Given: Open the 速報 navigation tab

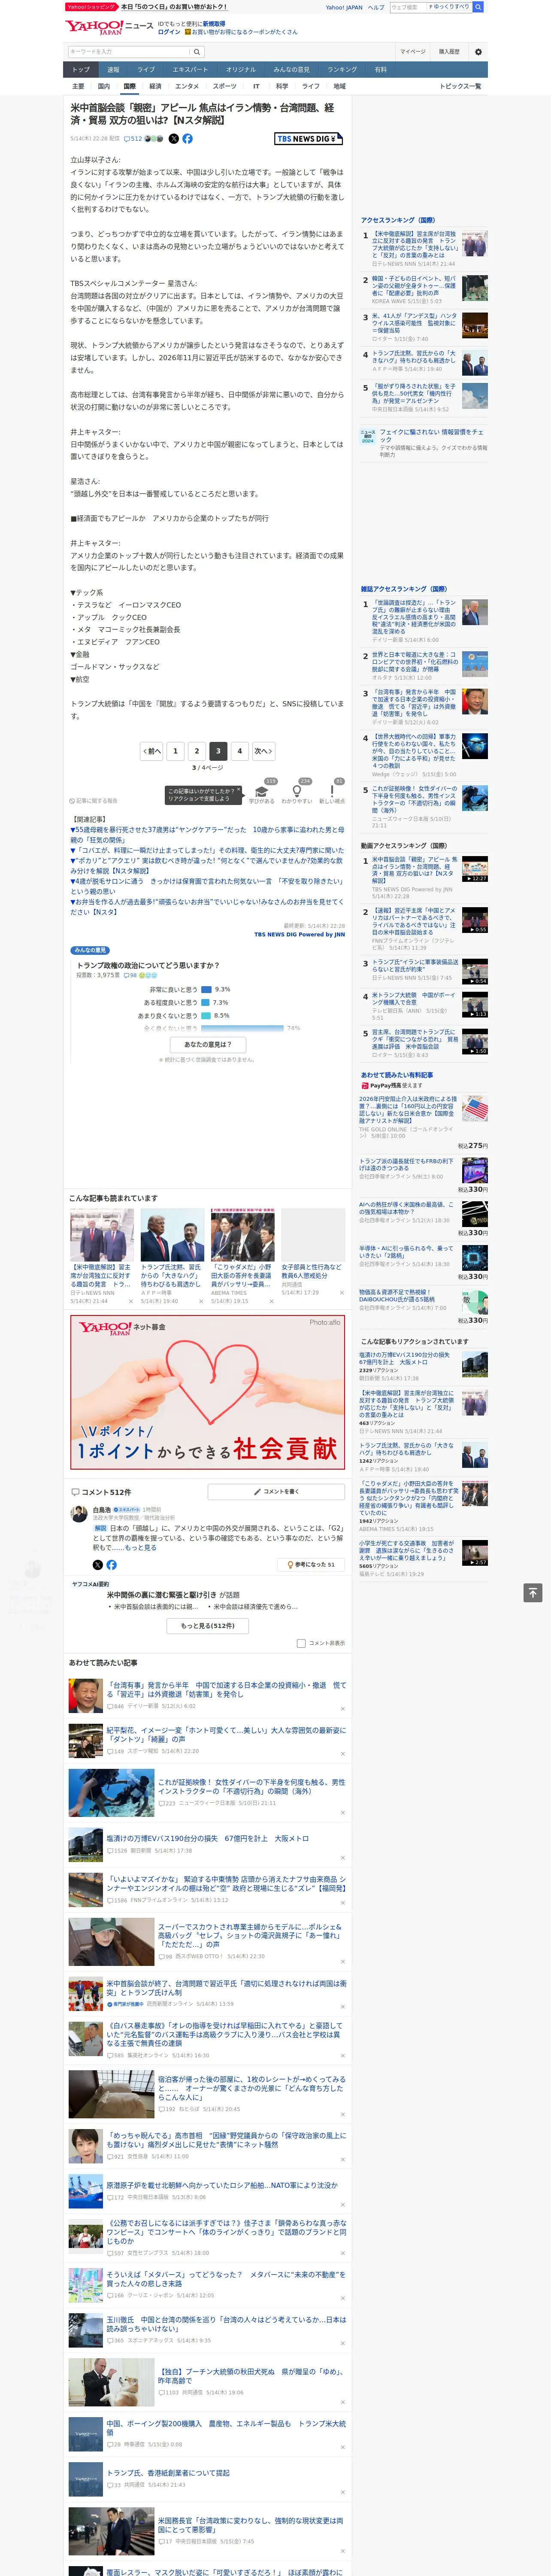Looking at the screenshot, I should (x=113, y=70).
